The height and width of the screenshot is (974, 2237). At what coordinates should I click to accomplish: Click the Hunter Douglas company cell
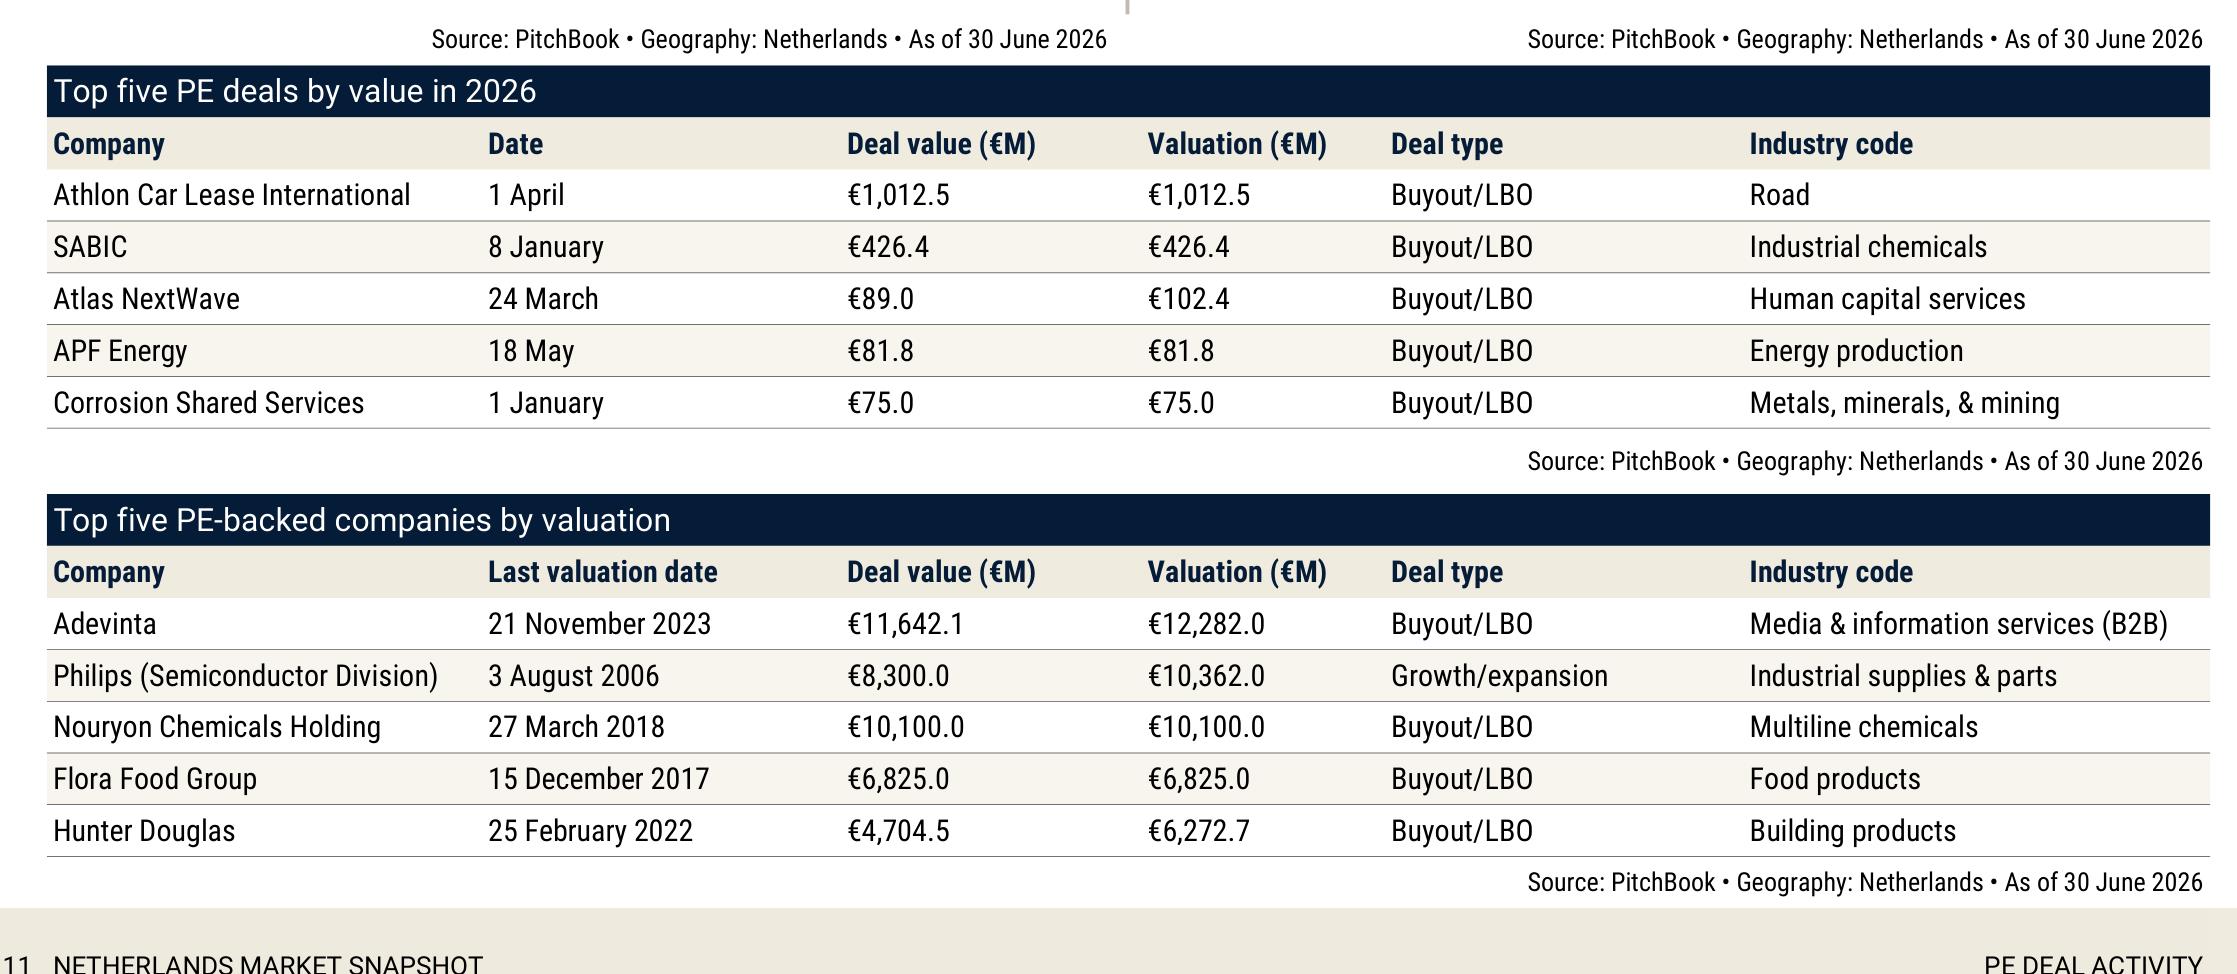(144, 831)
